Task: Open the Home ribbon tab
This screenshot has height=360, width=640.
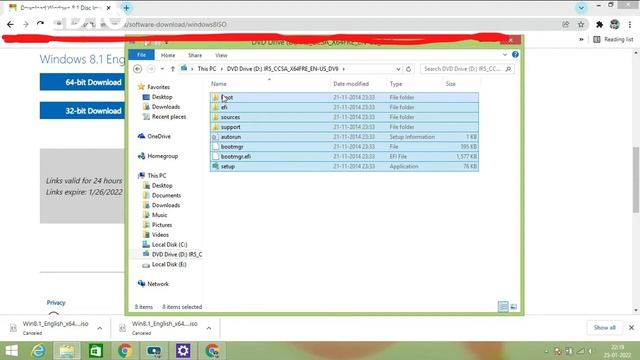Action: click(168, 55)
